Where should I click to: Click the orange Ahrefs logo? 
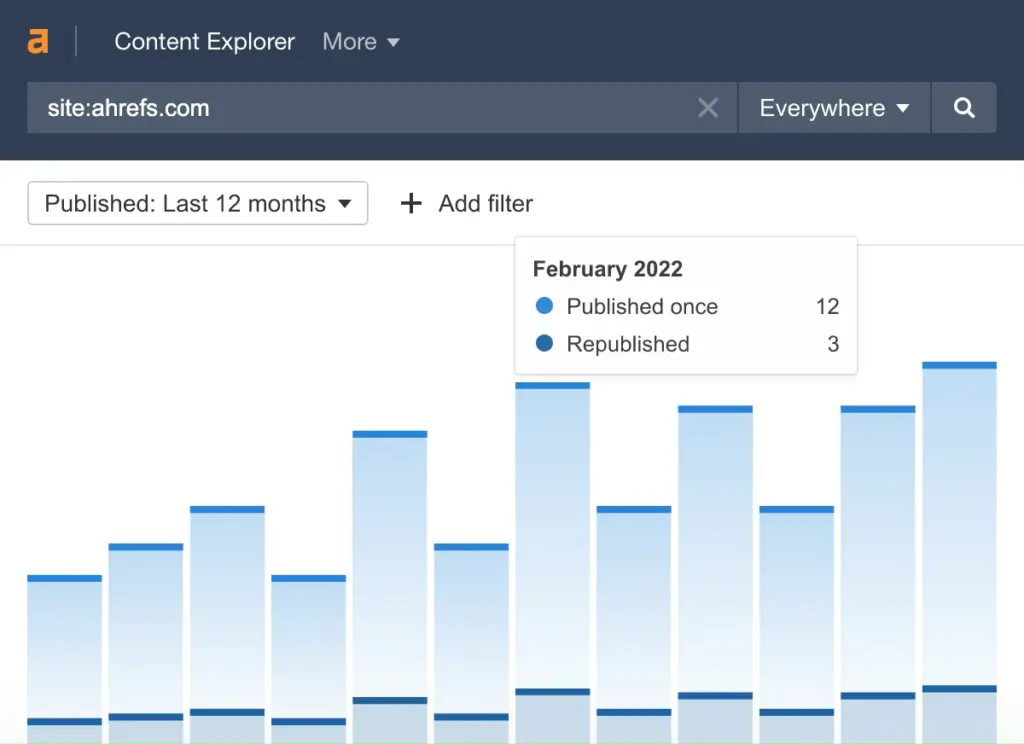coord(38,41)
